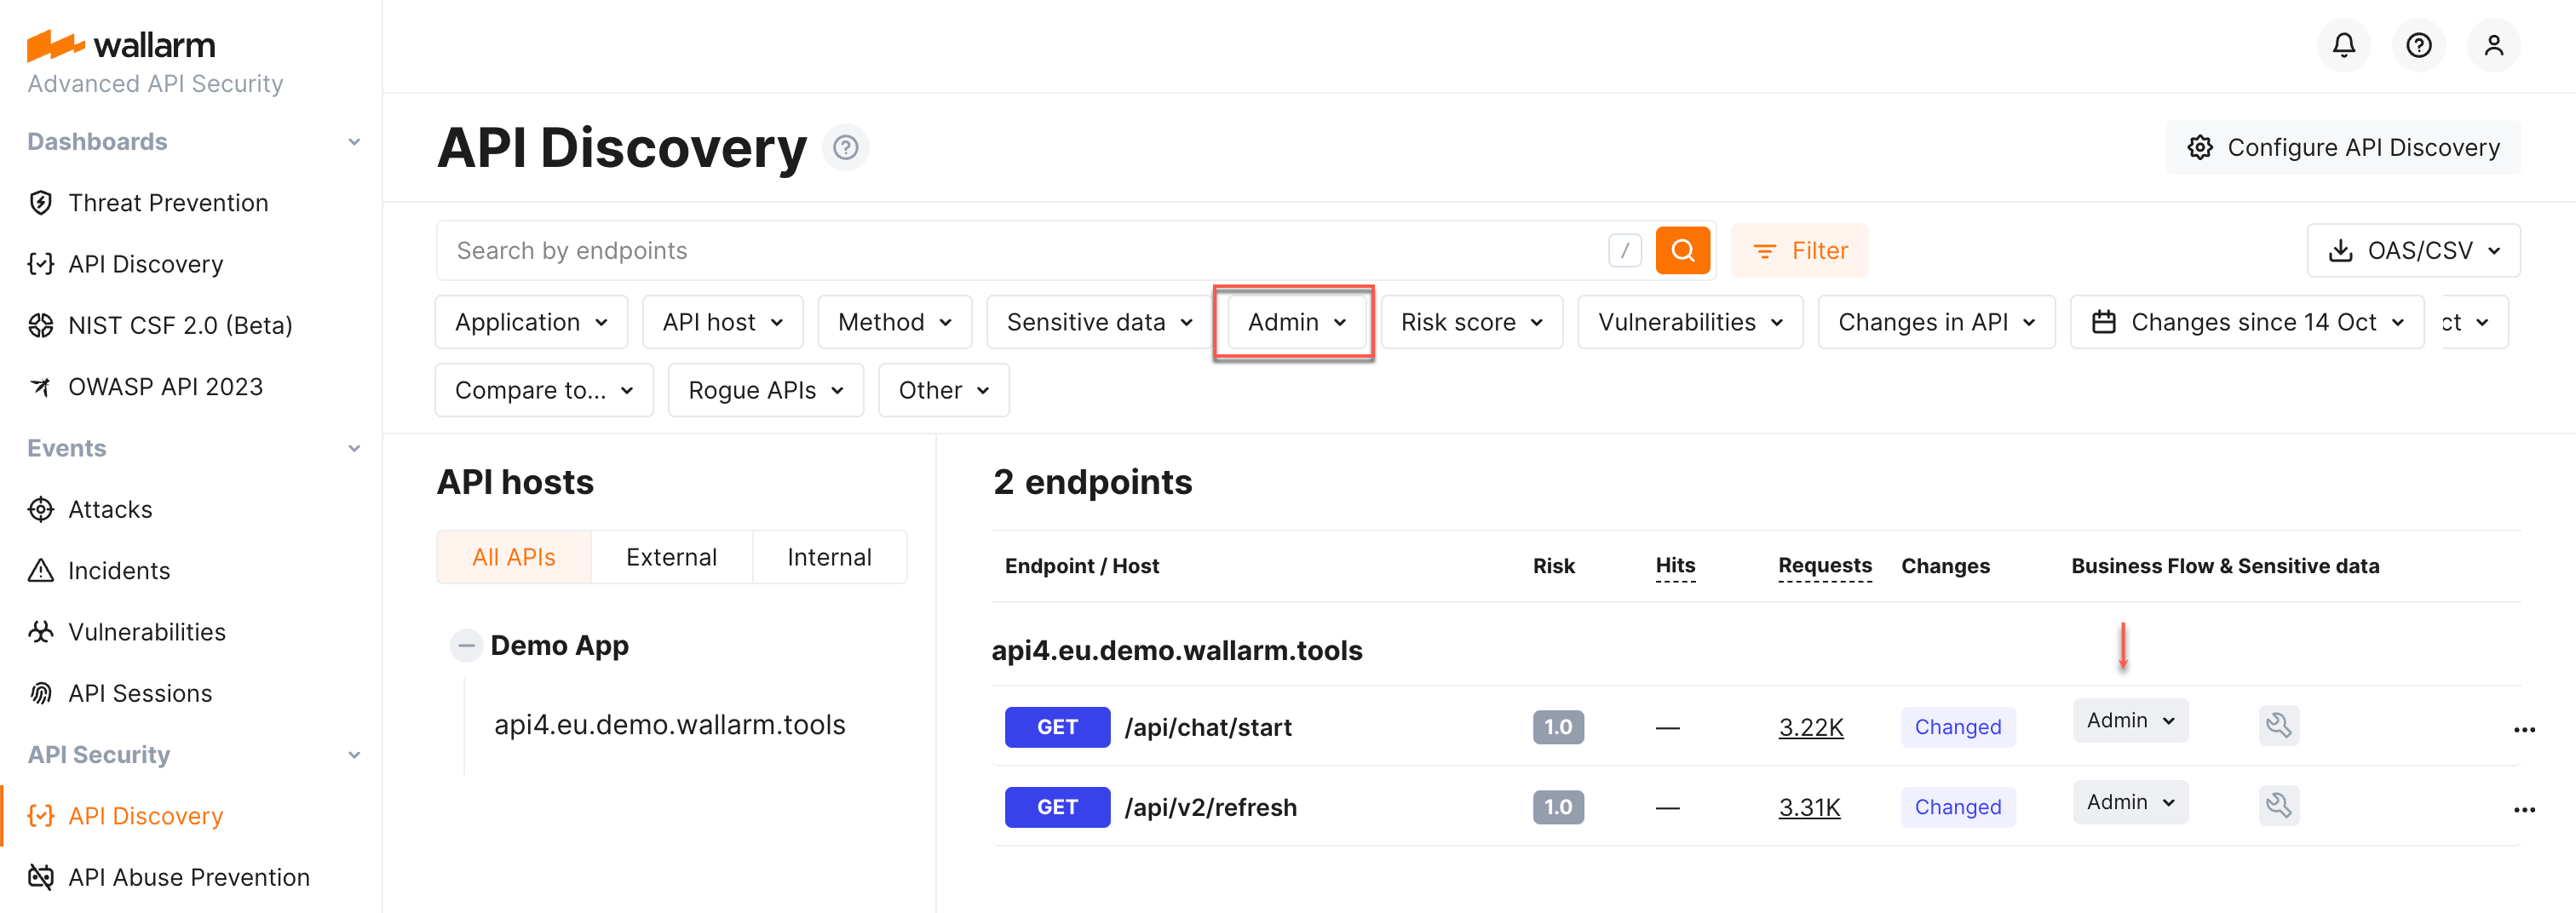
Task: Switch to the External APIs tab
Action: point(671,556)
